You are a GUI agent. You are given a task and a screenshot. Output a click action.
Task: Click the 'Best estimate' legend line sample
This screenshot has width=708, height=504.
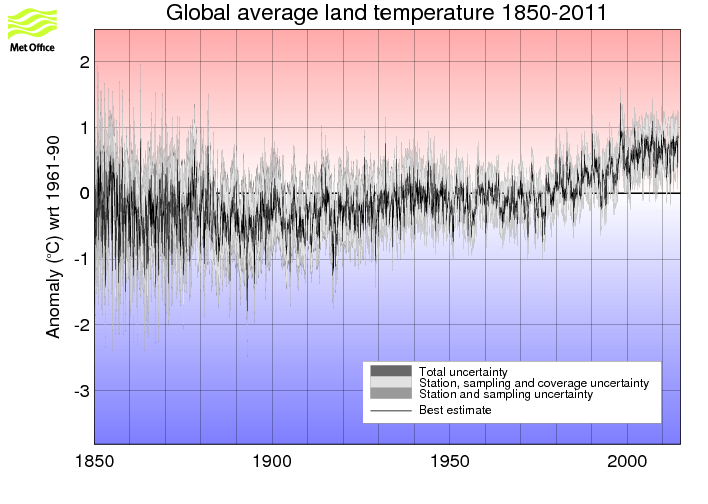pyautogui.click(x=391, y=411)
